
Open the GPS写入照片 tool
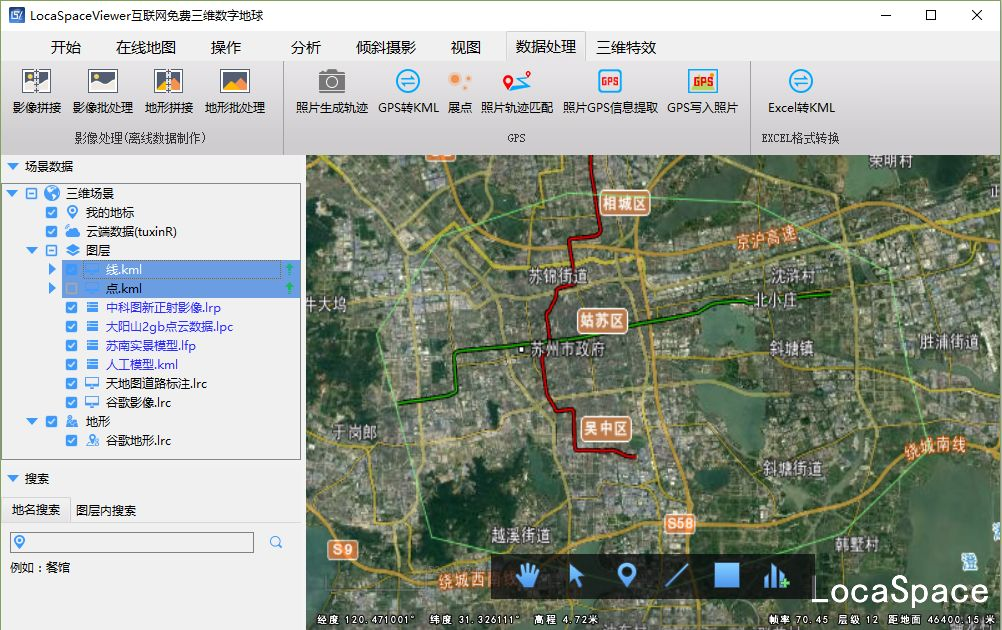click(x=702, y=91)
